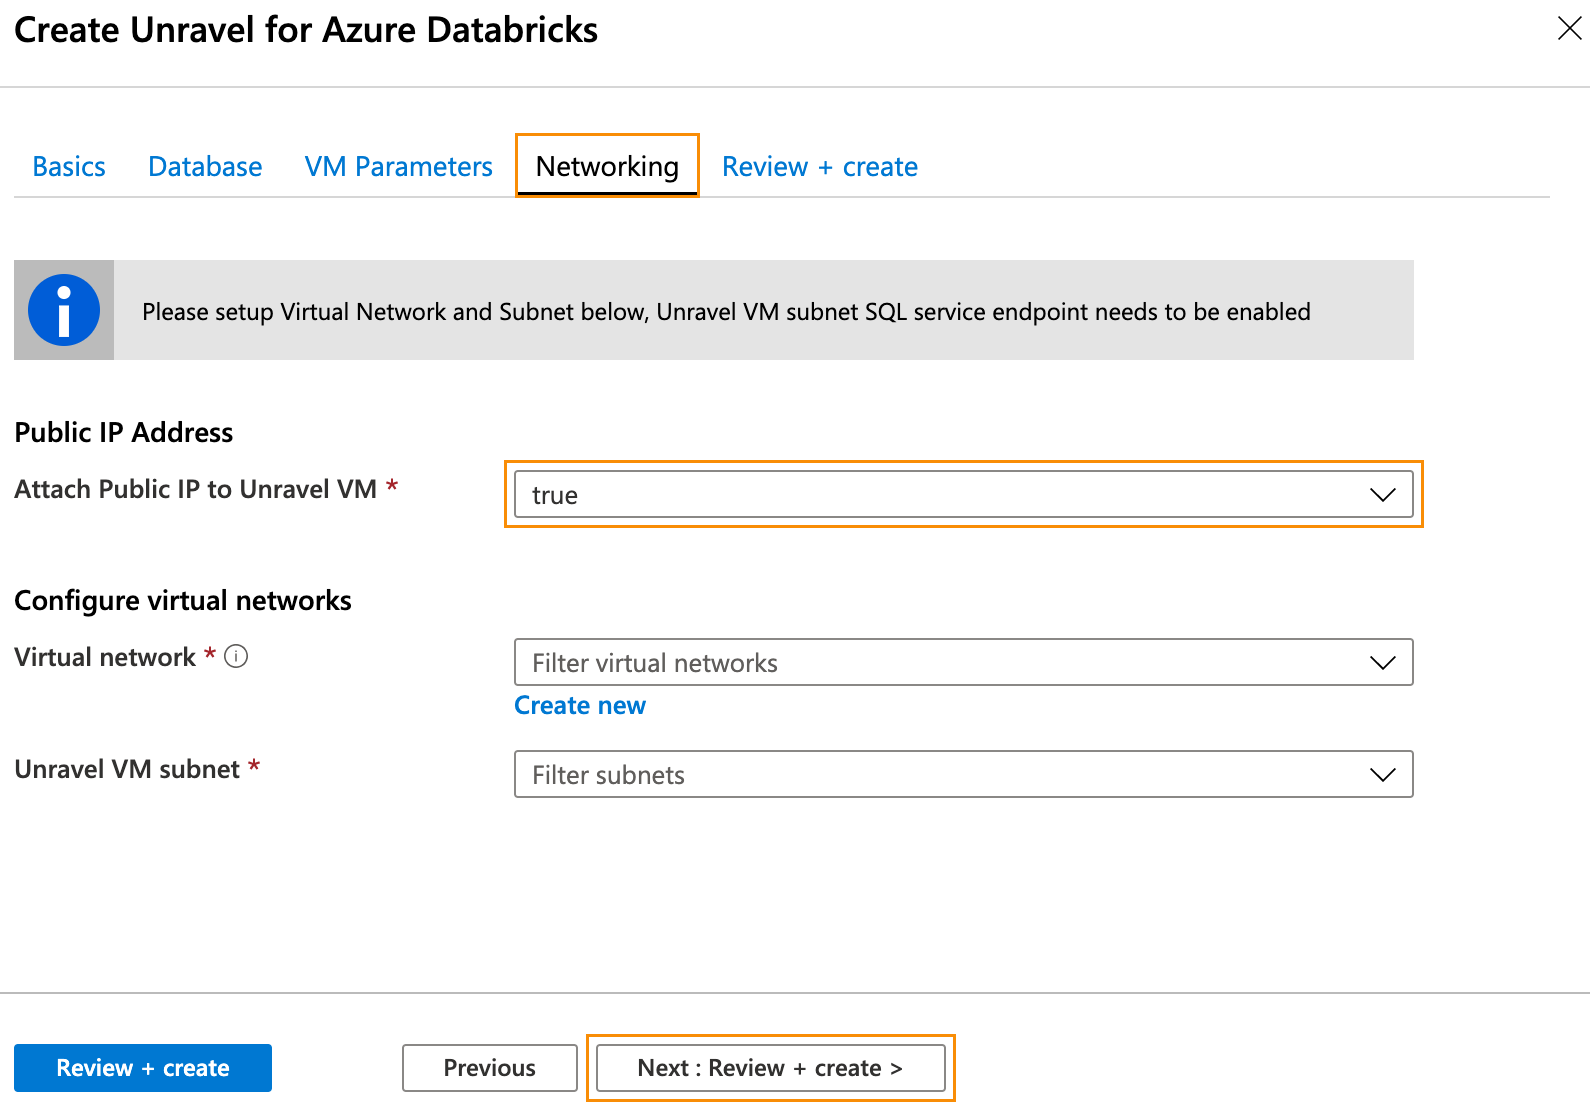Click the Virtual network field label

tap(105, 657)
